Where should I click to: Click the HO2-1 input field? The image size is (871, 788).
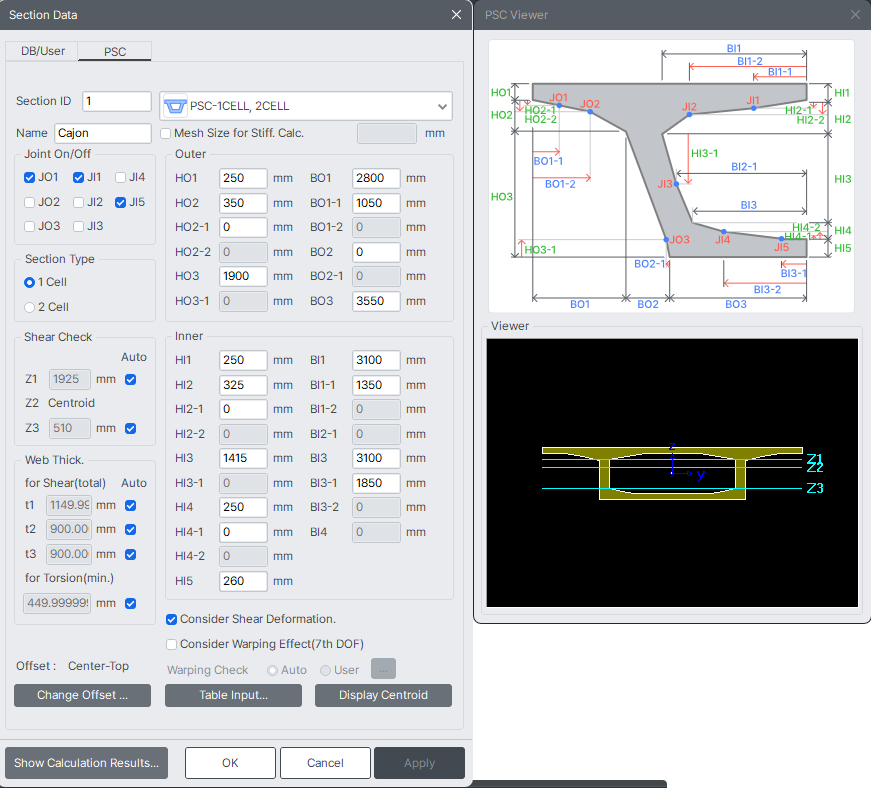(243, 227)
